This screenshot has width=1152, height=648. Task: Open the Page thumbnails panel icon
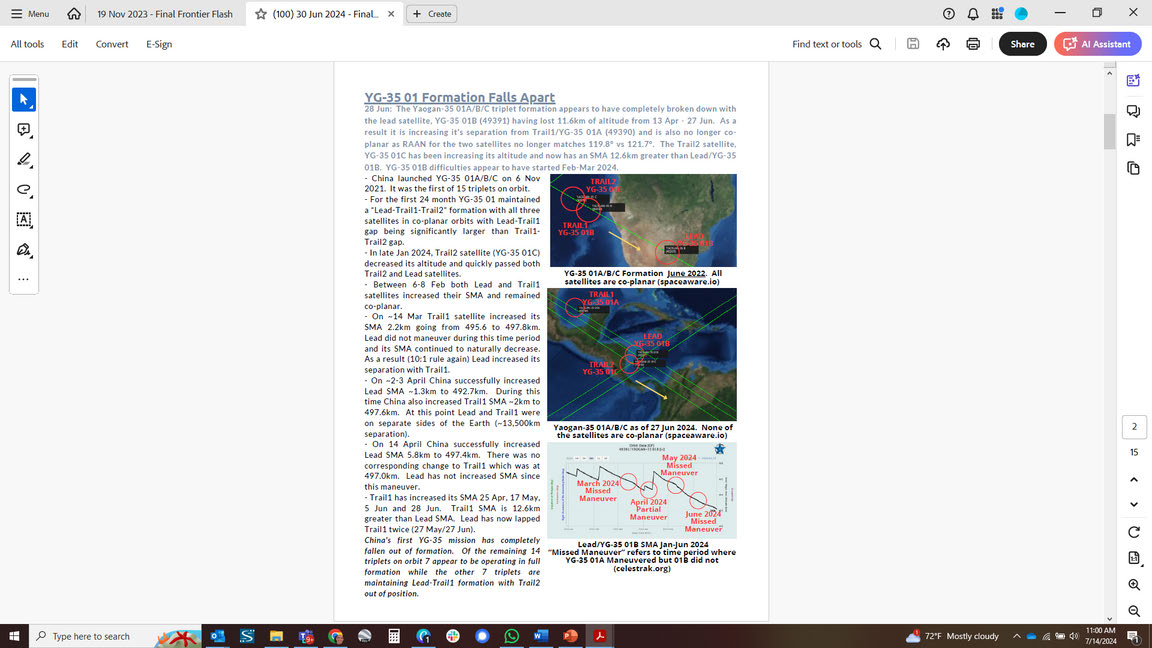[x=1134, y=168]
